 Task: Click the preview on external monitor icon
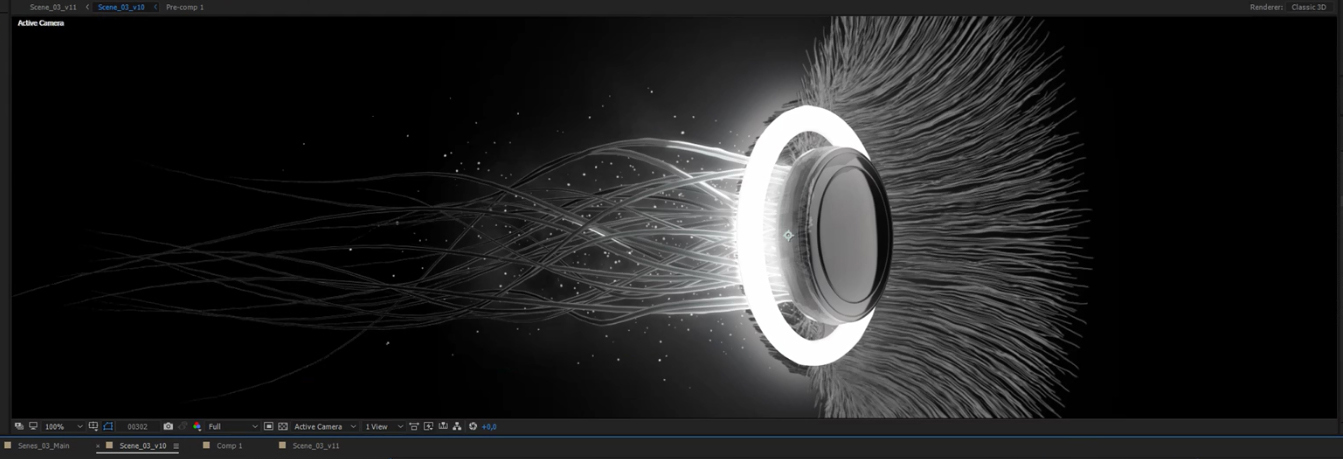(33, 427)
